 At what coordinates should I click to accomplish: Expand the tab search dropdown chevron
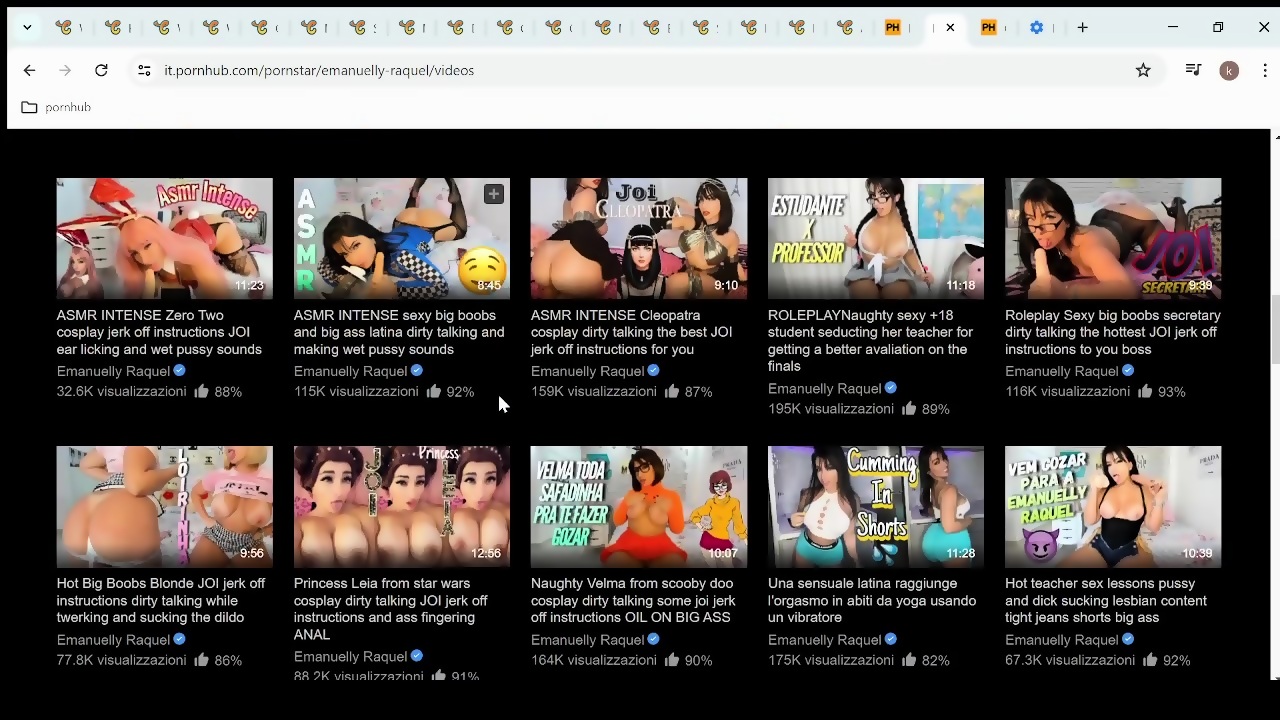27,28
